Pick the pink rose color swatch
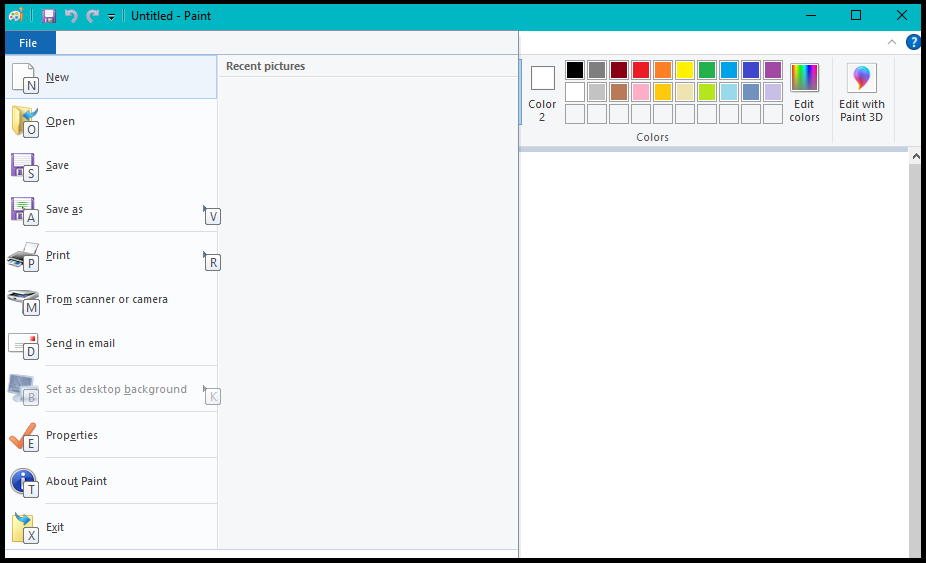The width and height of the screenshot is (926, 563). (x=641, y=92)
